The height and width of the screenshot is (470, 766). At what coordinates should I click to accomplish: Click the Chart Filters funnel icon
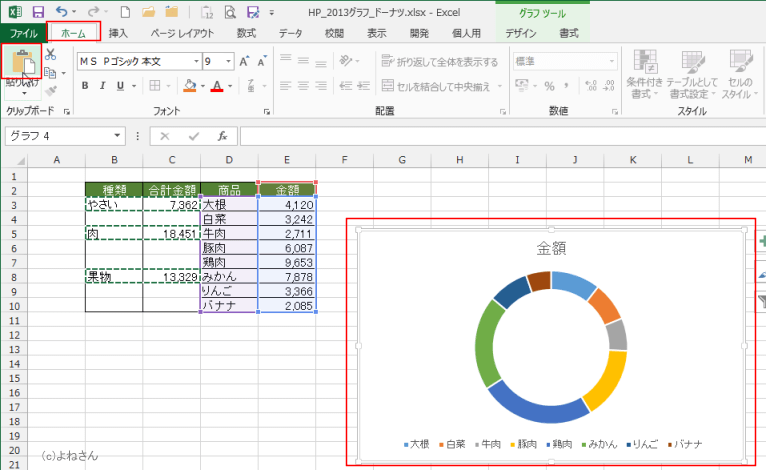coord(761,300)
